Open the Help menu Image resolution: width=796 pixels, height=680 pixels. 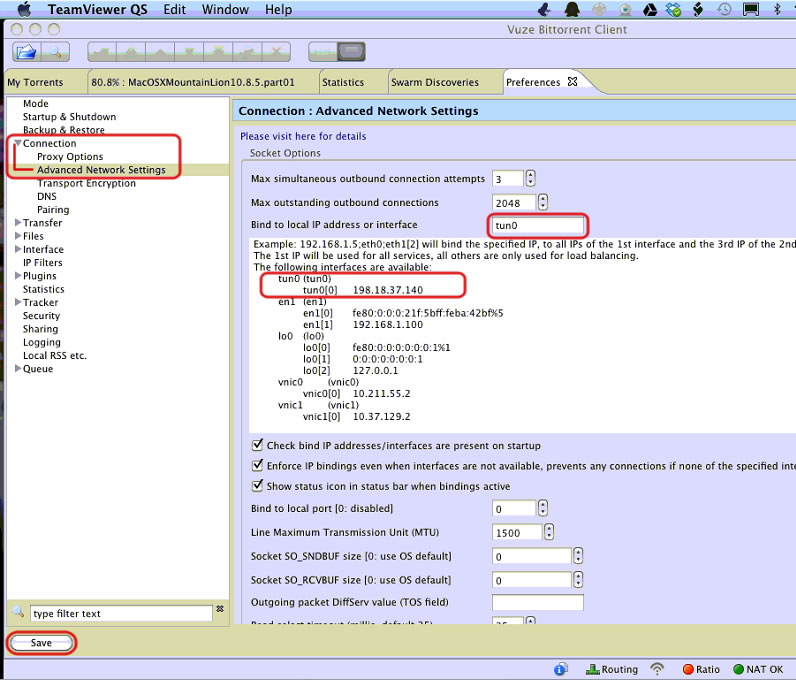coord(279,9)
